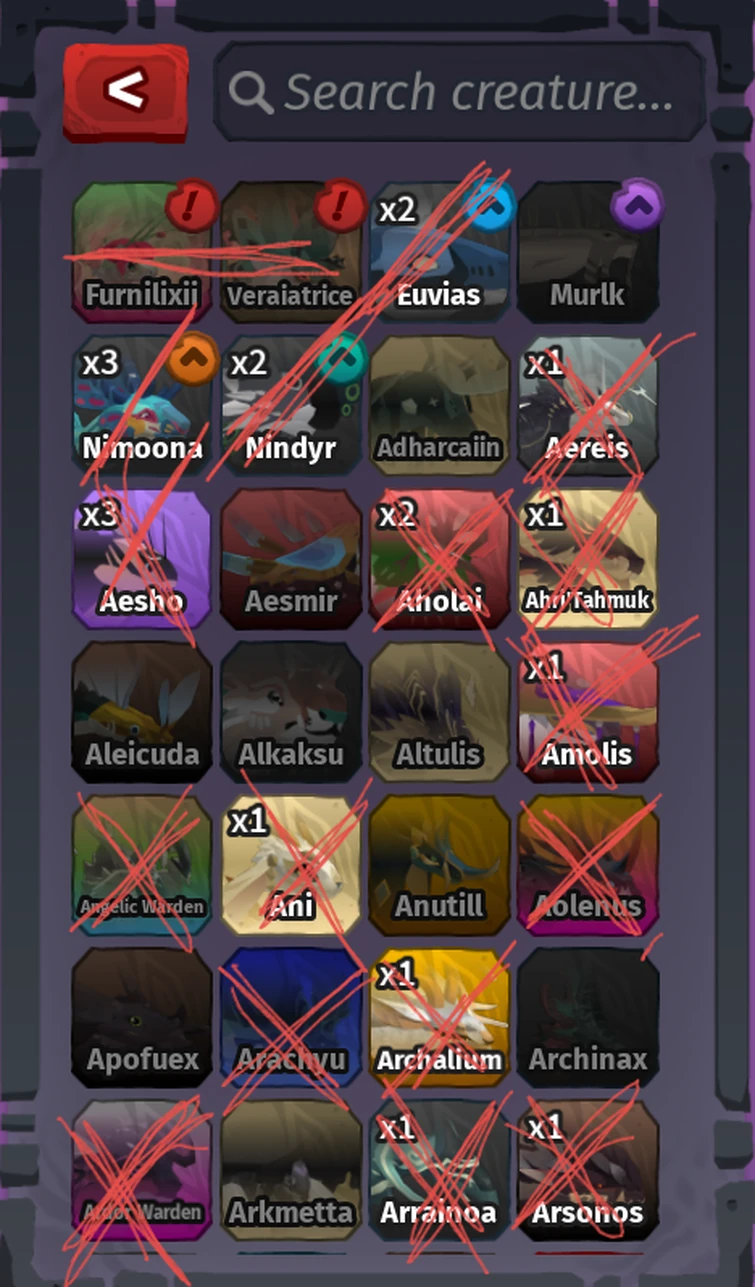Click the magnifying glass search icon
Viewport: 755px width, 1287px height.
coord(250,93)
